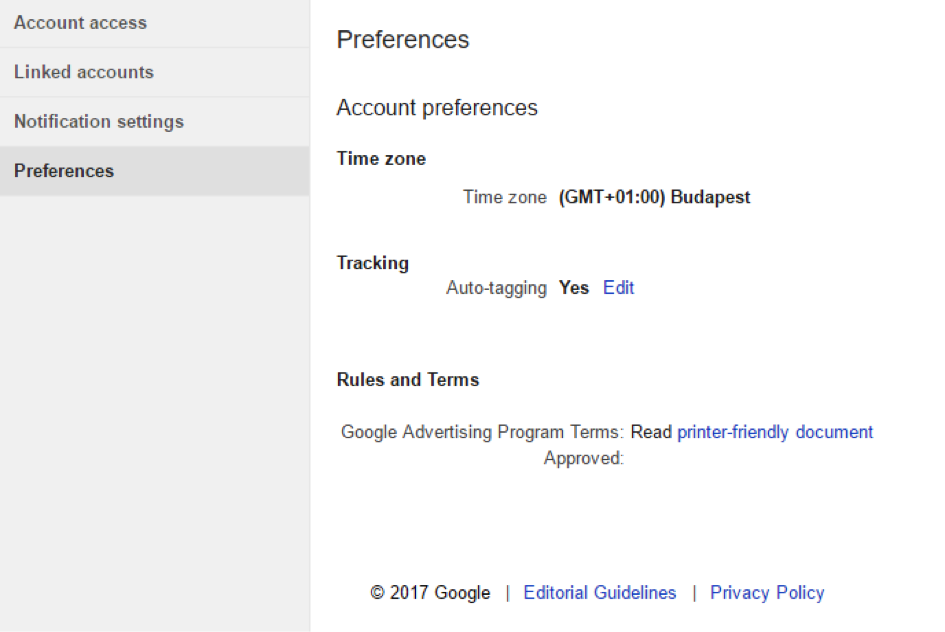
Task: Open the printer-friendly document link
Action: pos(775,432)
